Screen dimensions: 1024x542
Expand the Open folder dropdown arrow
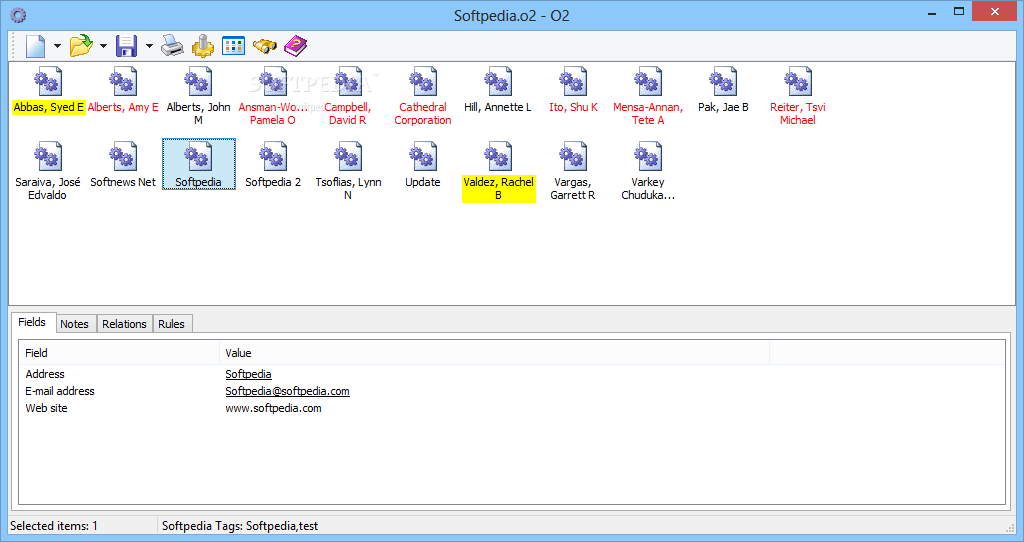(103, 46)
